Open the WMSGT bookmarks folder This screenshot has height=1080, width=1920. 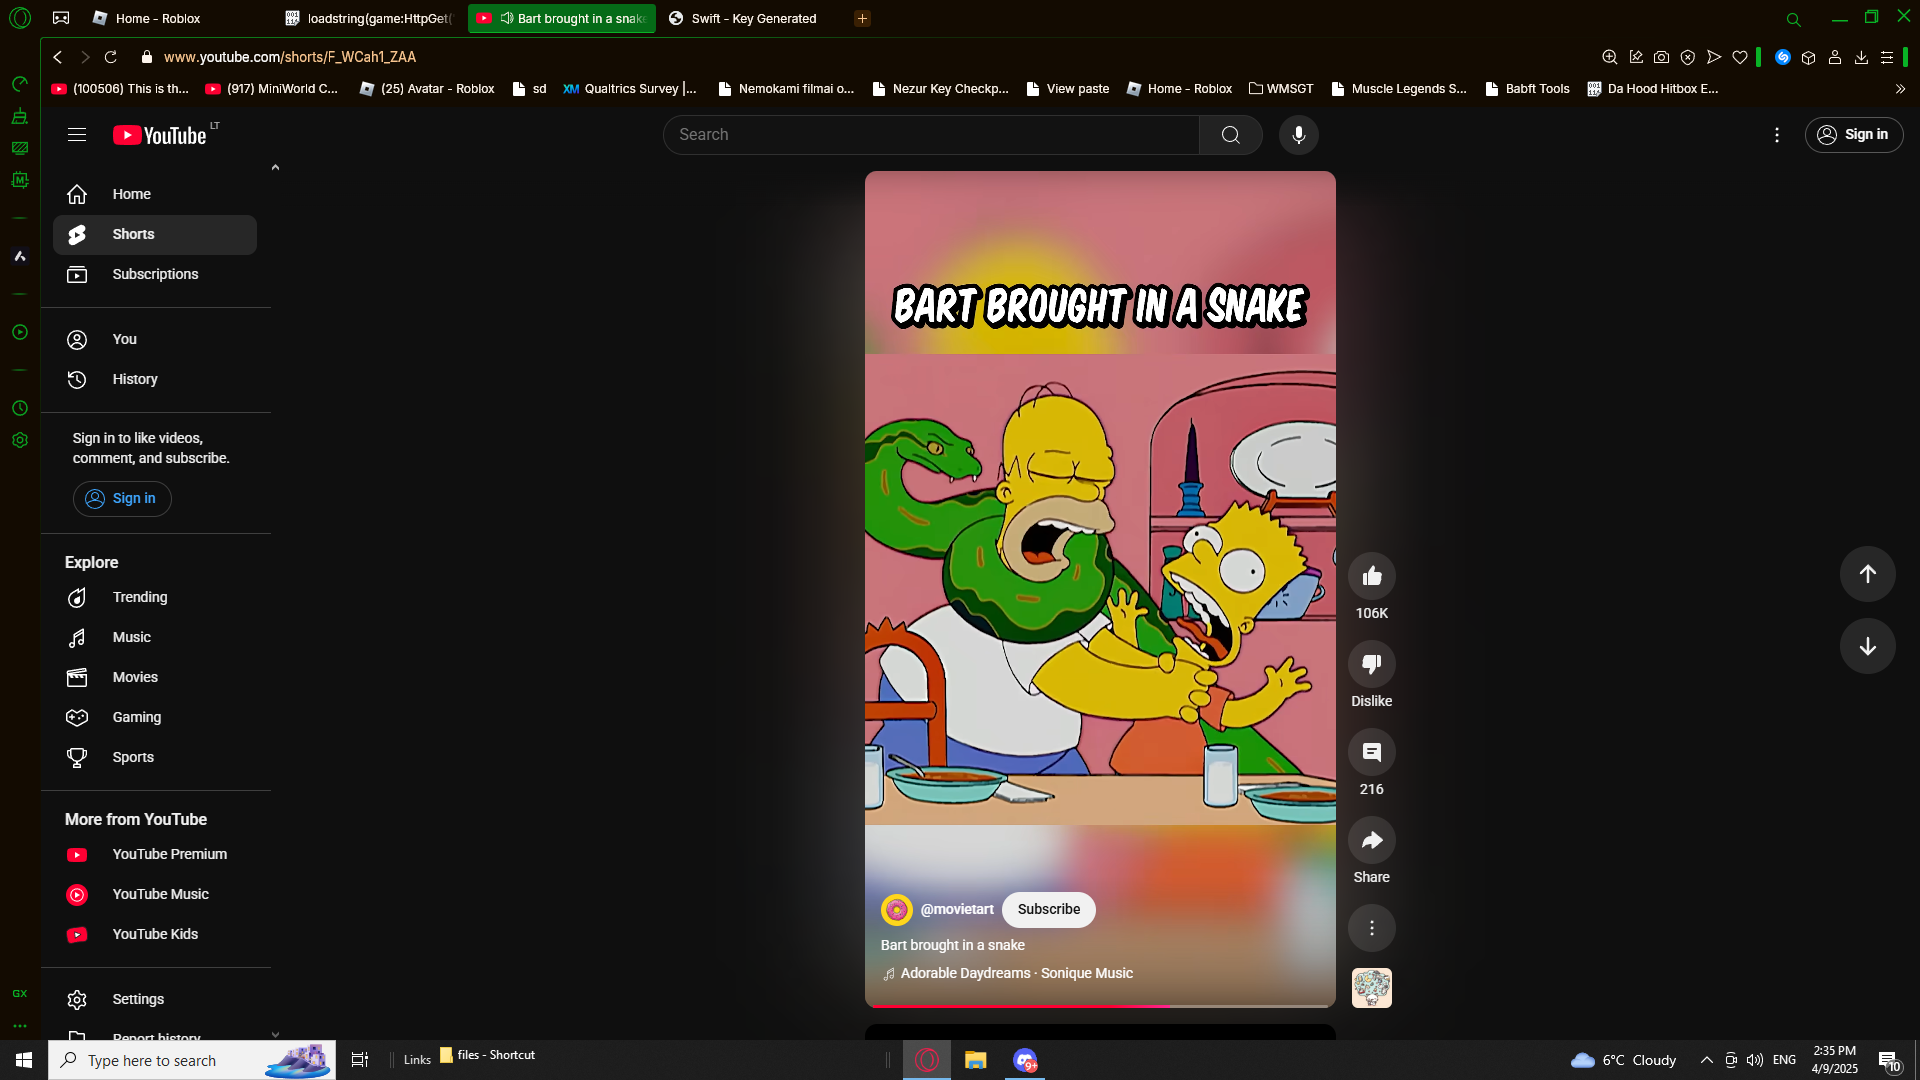tap(1281, 89)
